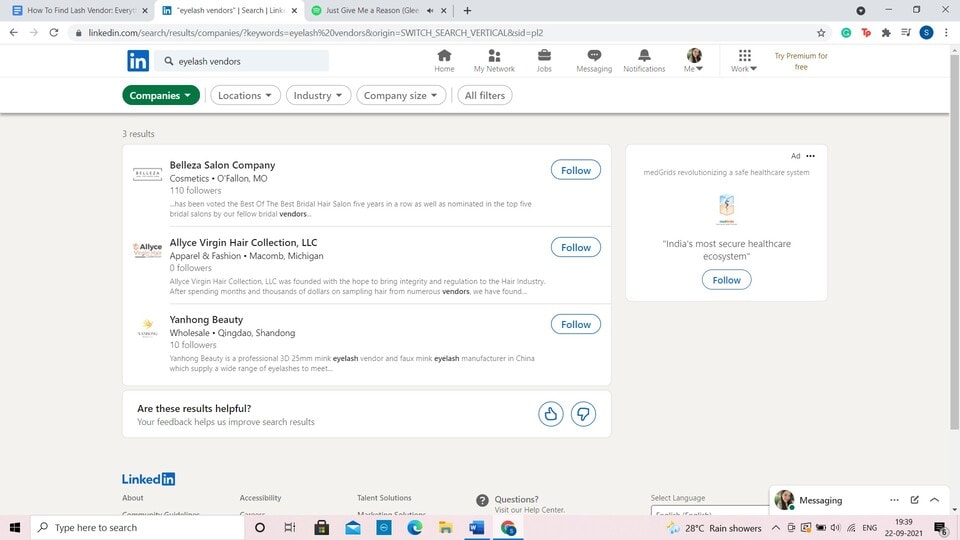The width and height of the screenshot is (960, 540).
Task: Click the LinkedIn footer logo
Action: [148, 479]
